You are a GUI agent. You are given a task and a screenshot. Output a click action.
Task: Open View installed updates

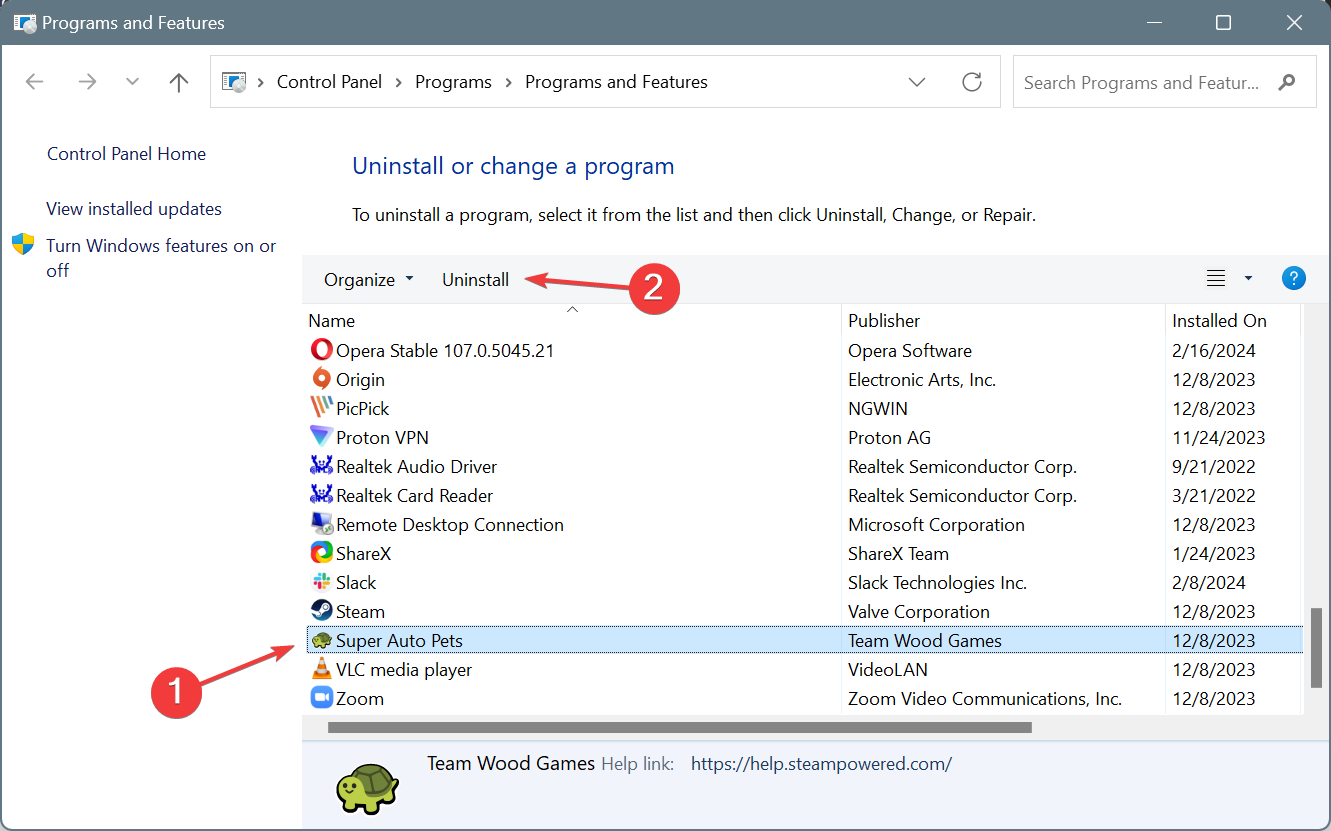click(x=133, y=208)
